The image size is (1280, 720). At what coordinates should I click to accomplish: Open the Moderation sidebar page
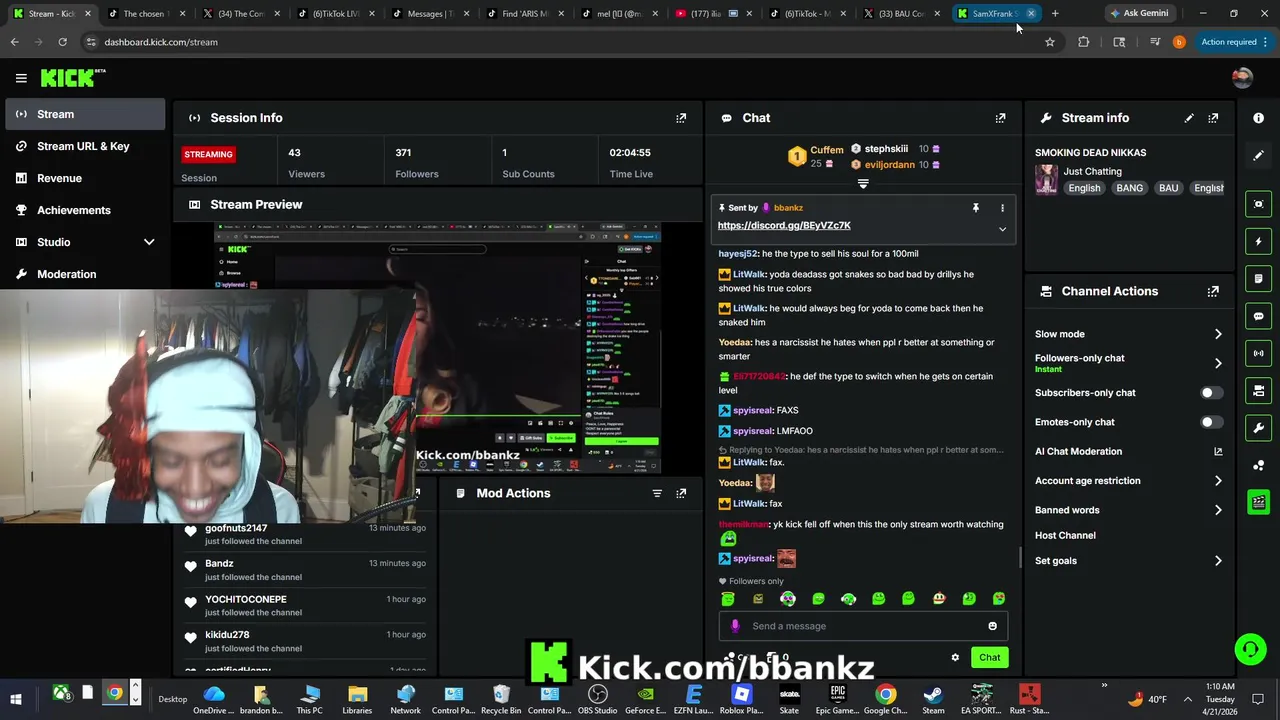click(x=85, y=274)
